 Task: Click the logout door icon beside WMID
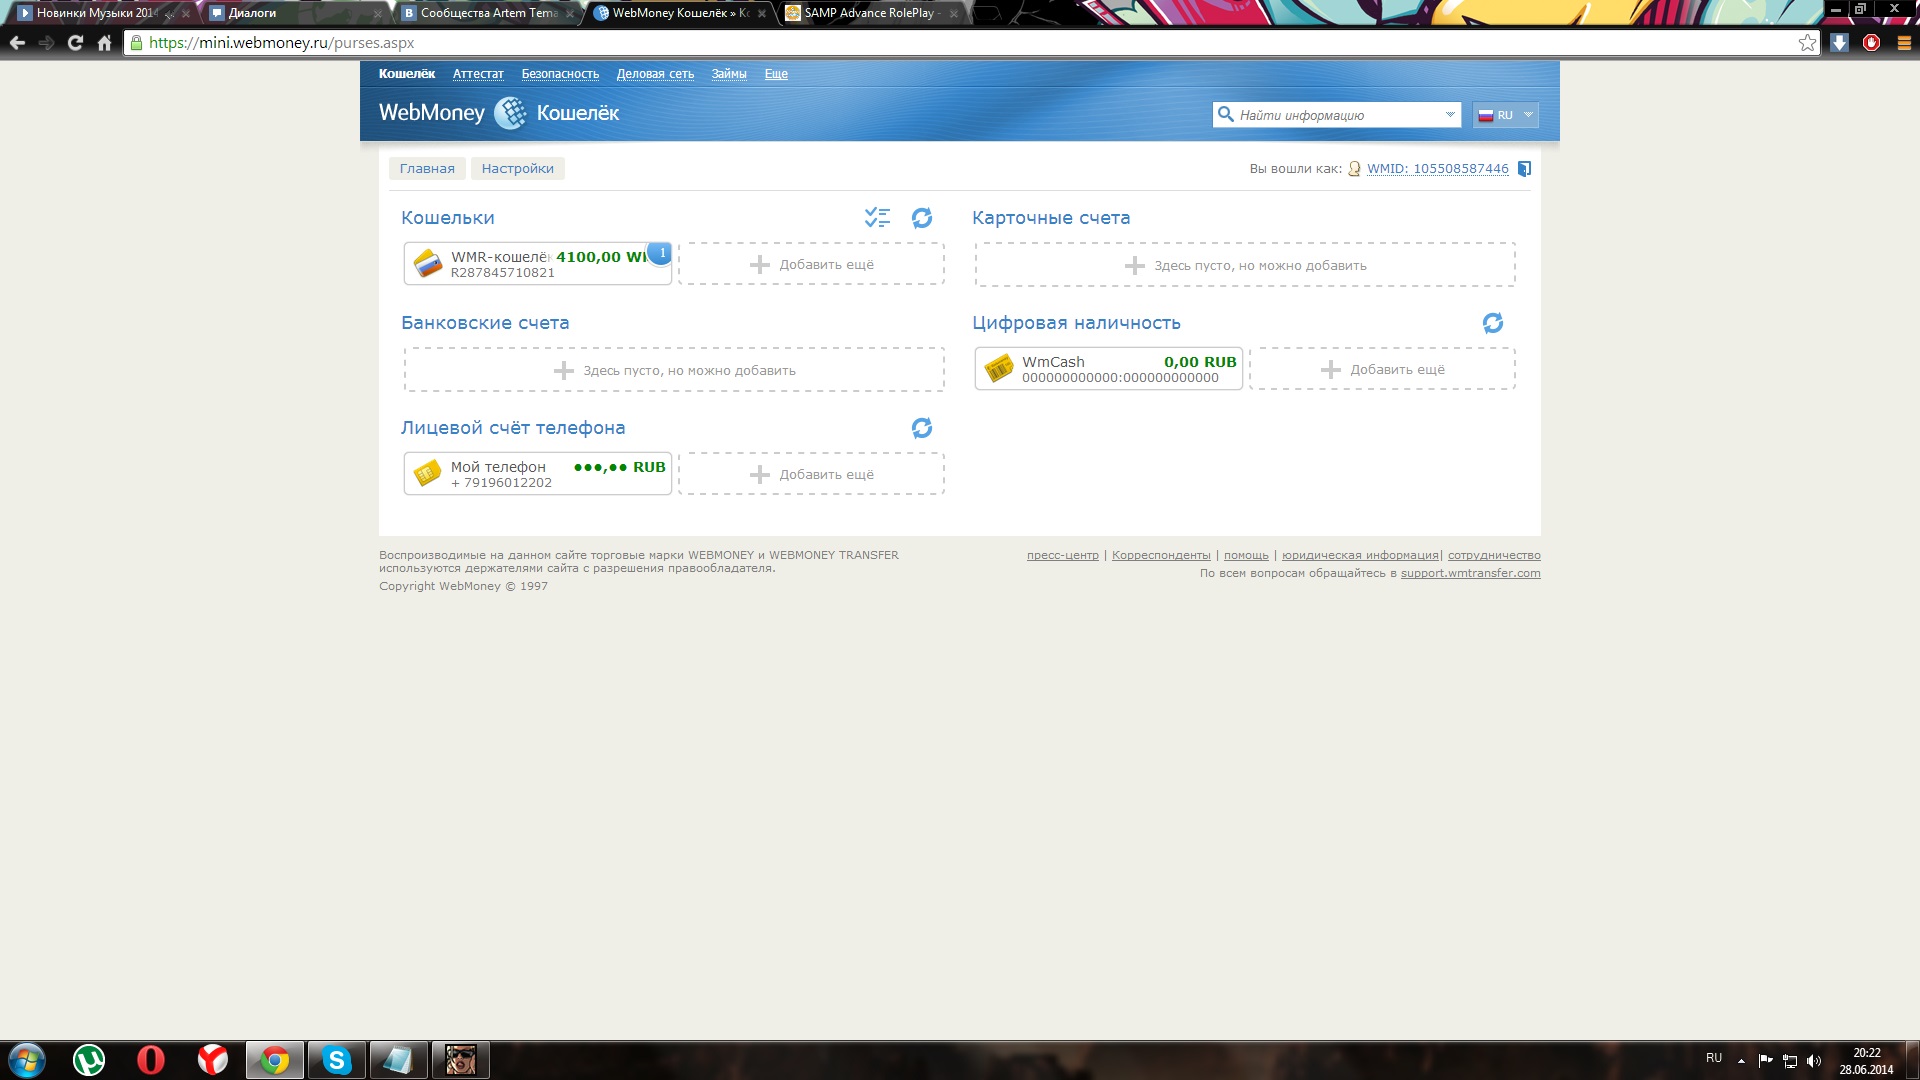pos(1524,168)
